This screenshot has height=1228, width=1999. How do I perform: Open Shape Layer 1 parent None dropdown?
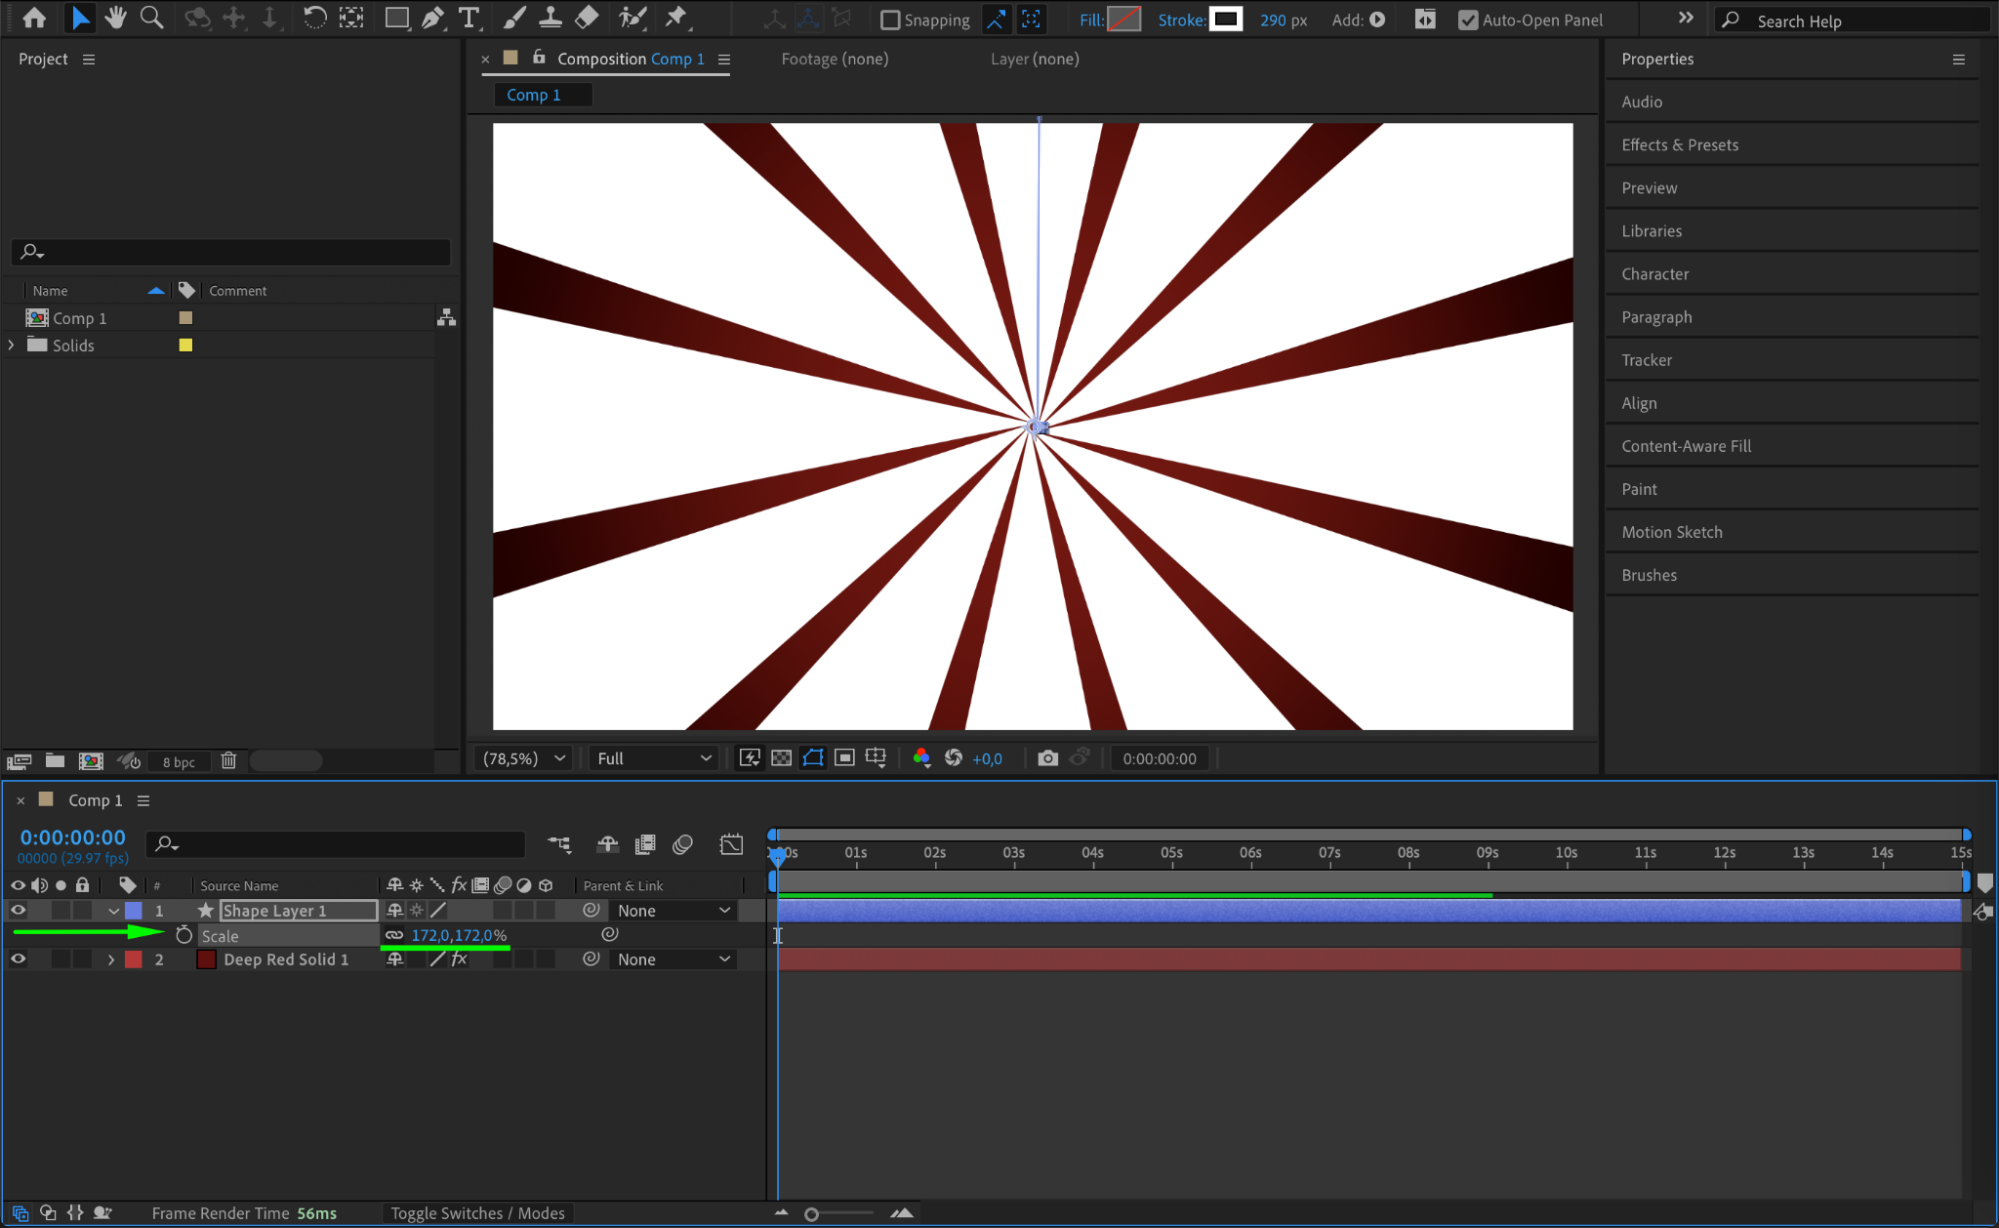click(x=674, y=911)
